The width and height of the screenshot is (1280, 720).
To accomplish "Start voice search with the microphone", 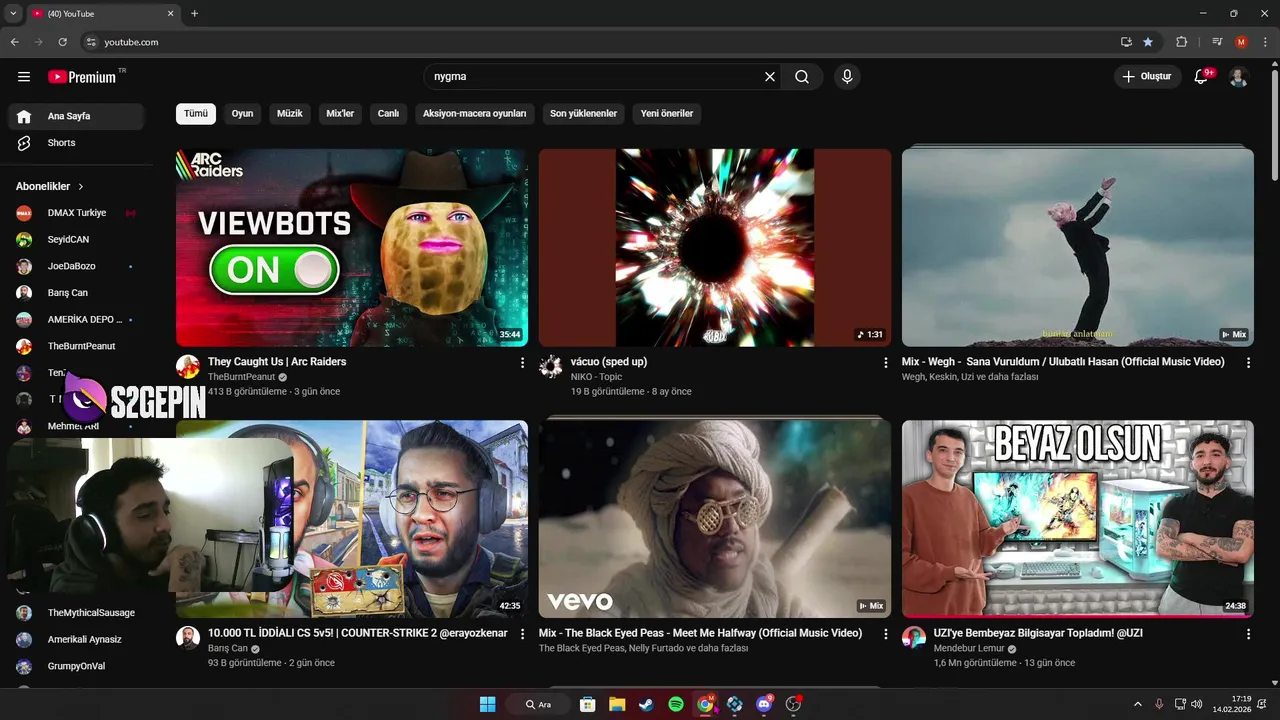I will point(847,77).
